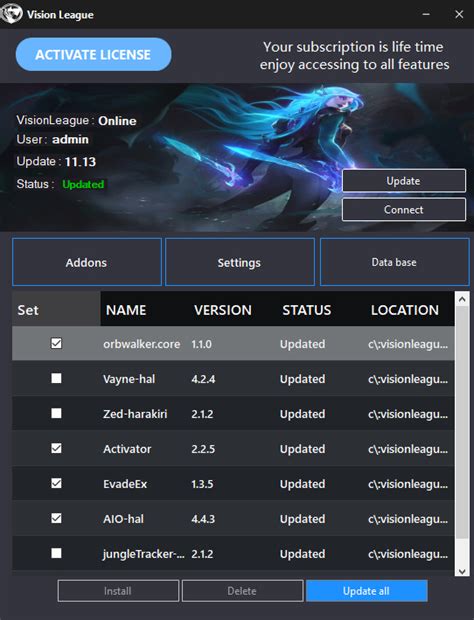The height and width of the screenshot is (620, 474).
Task: Click the Online status text
Action: tap(117, 121)
